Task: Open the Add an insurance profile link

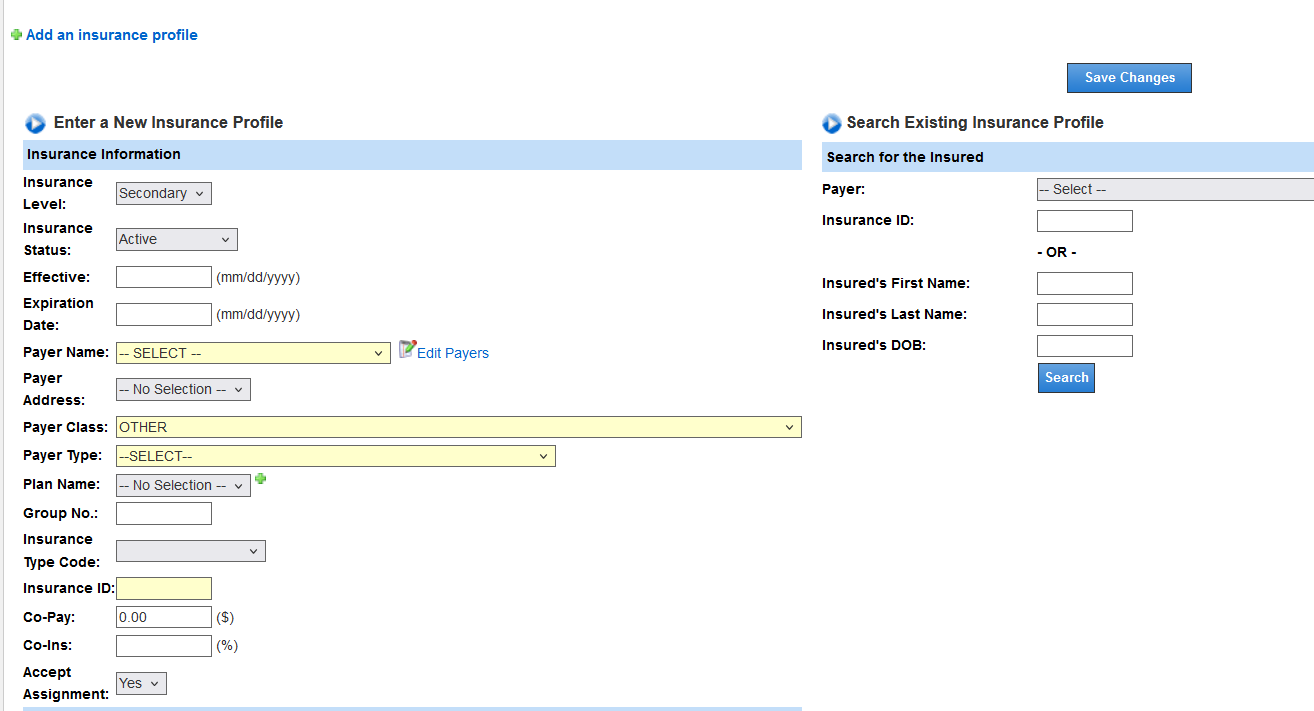Action: point(112,35)
